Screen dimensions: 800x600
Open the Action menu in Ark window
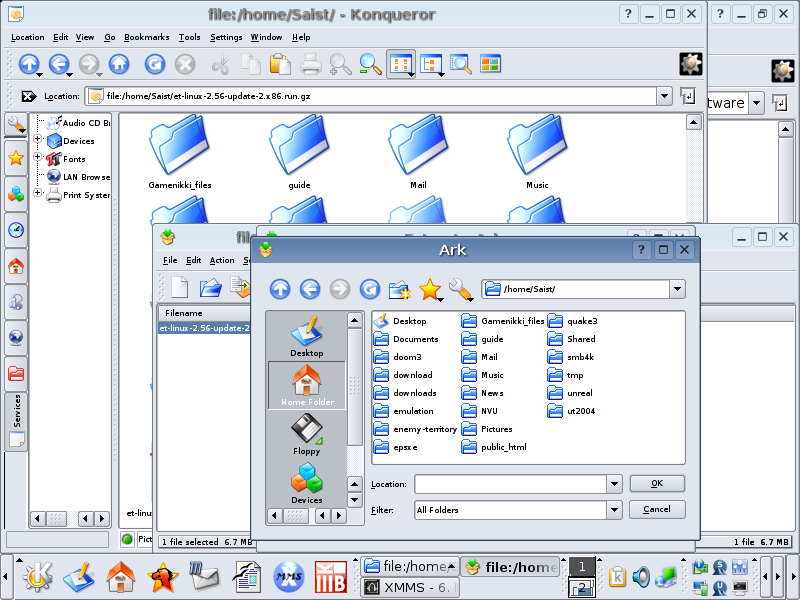(x=222, y=260)
